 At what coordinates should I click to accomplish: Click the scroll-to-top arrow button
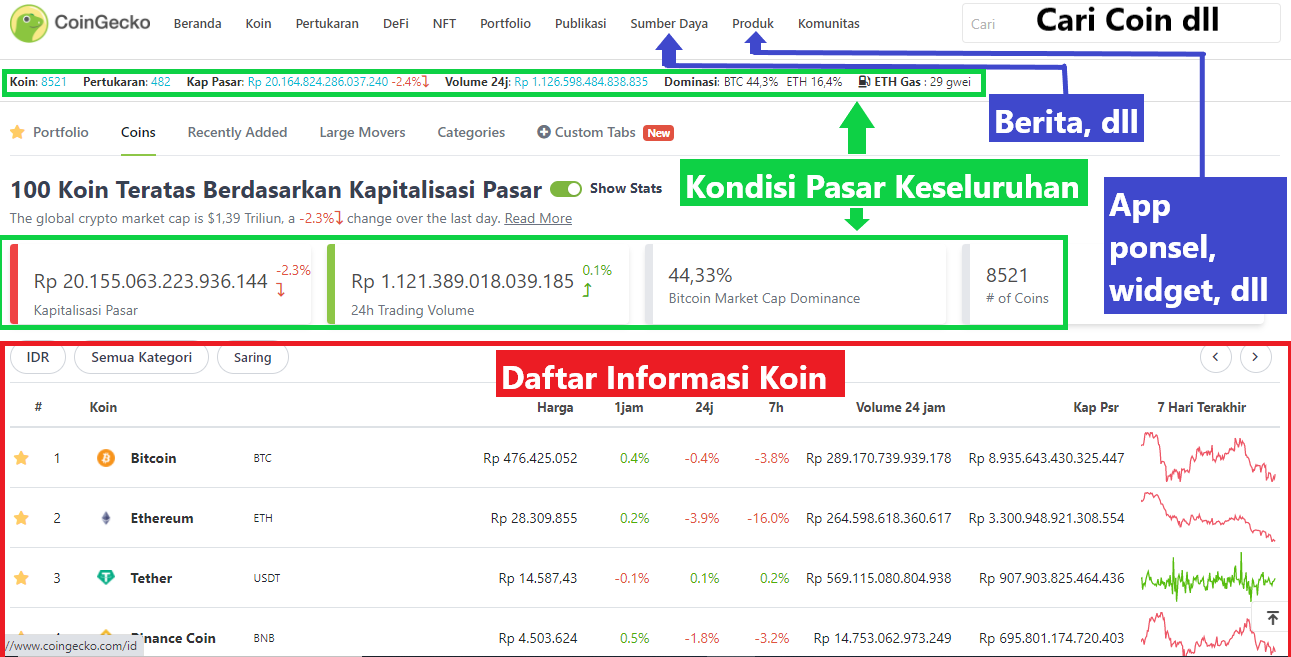tap(1272, 619)
